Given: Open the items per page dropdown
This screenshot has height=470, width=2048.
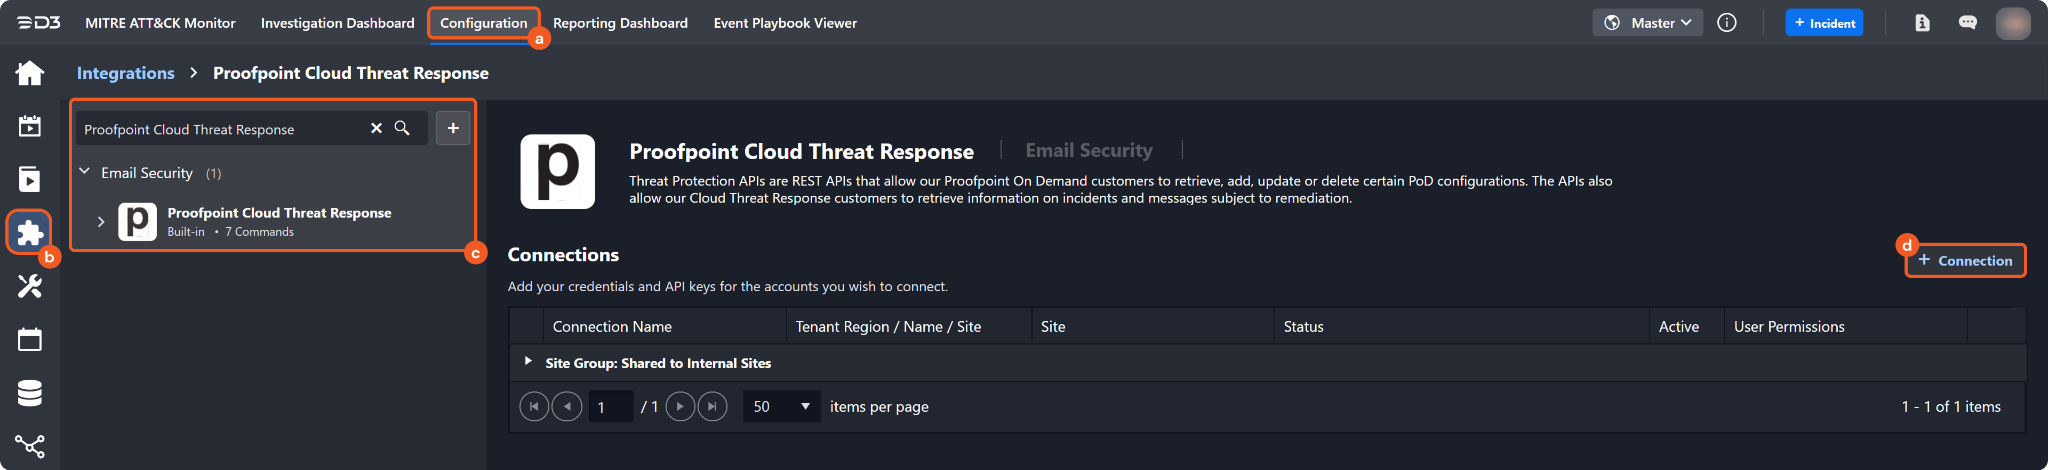Looking at the screenshot, I should tap(782, 406).
